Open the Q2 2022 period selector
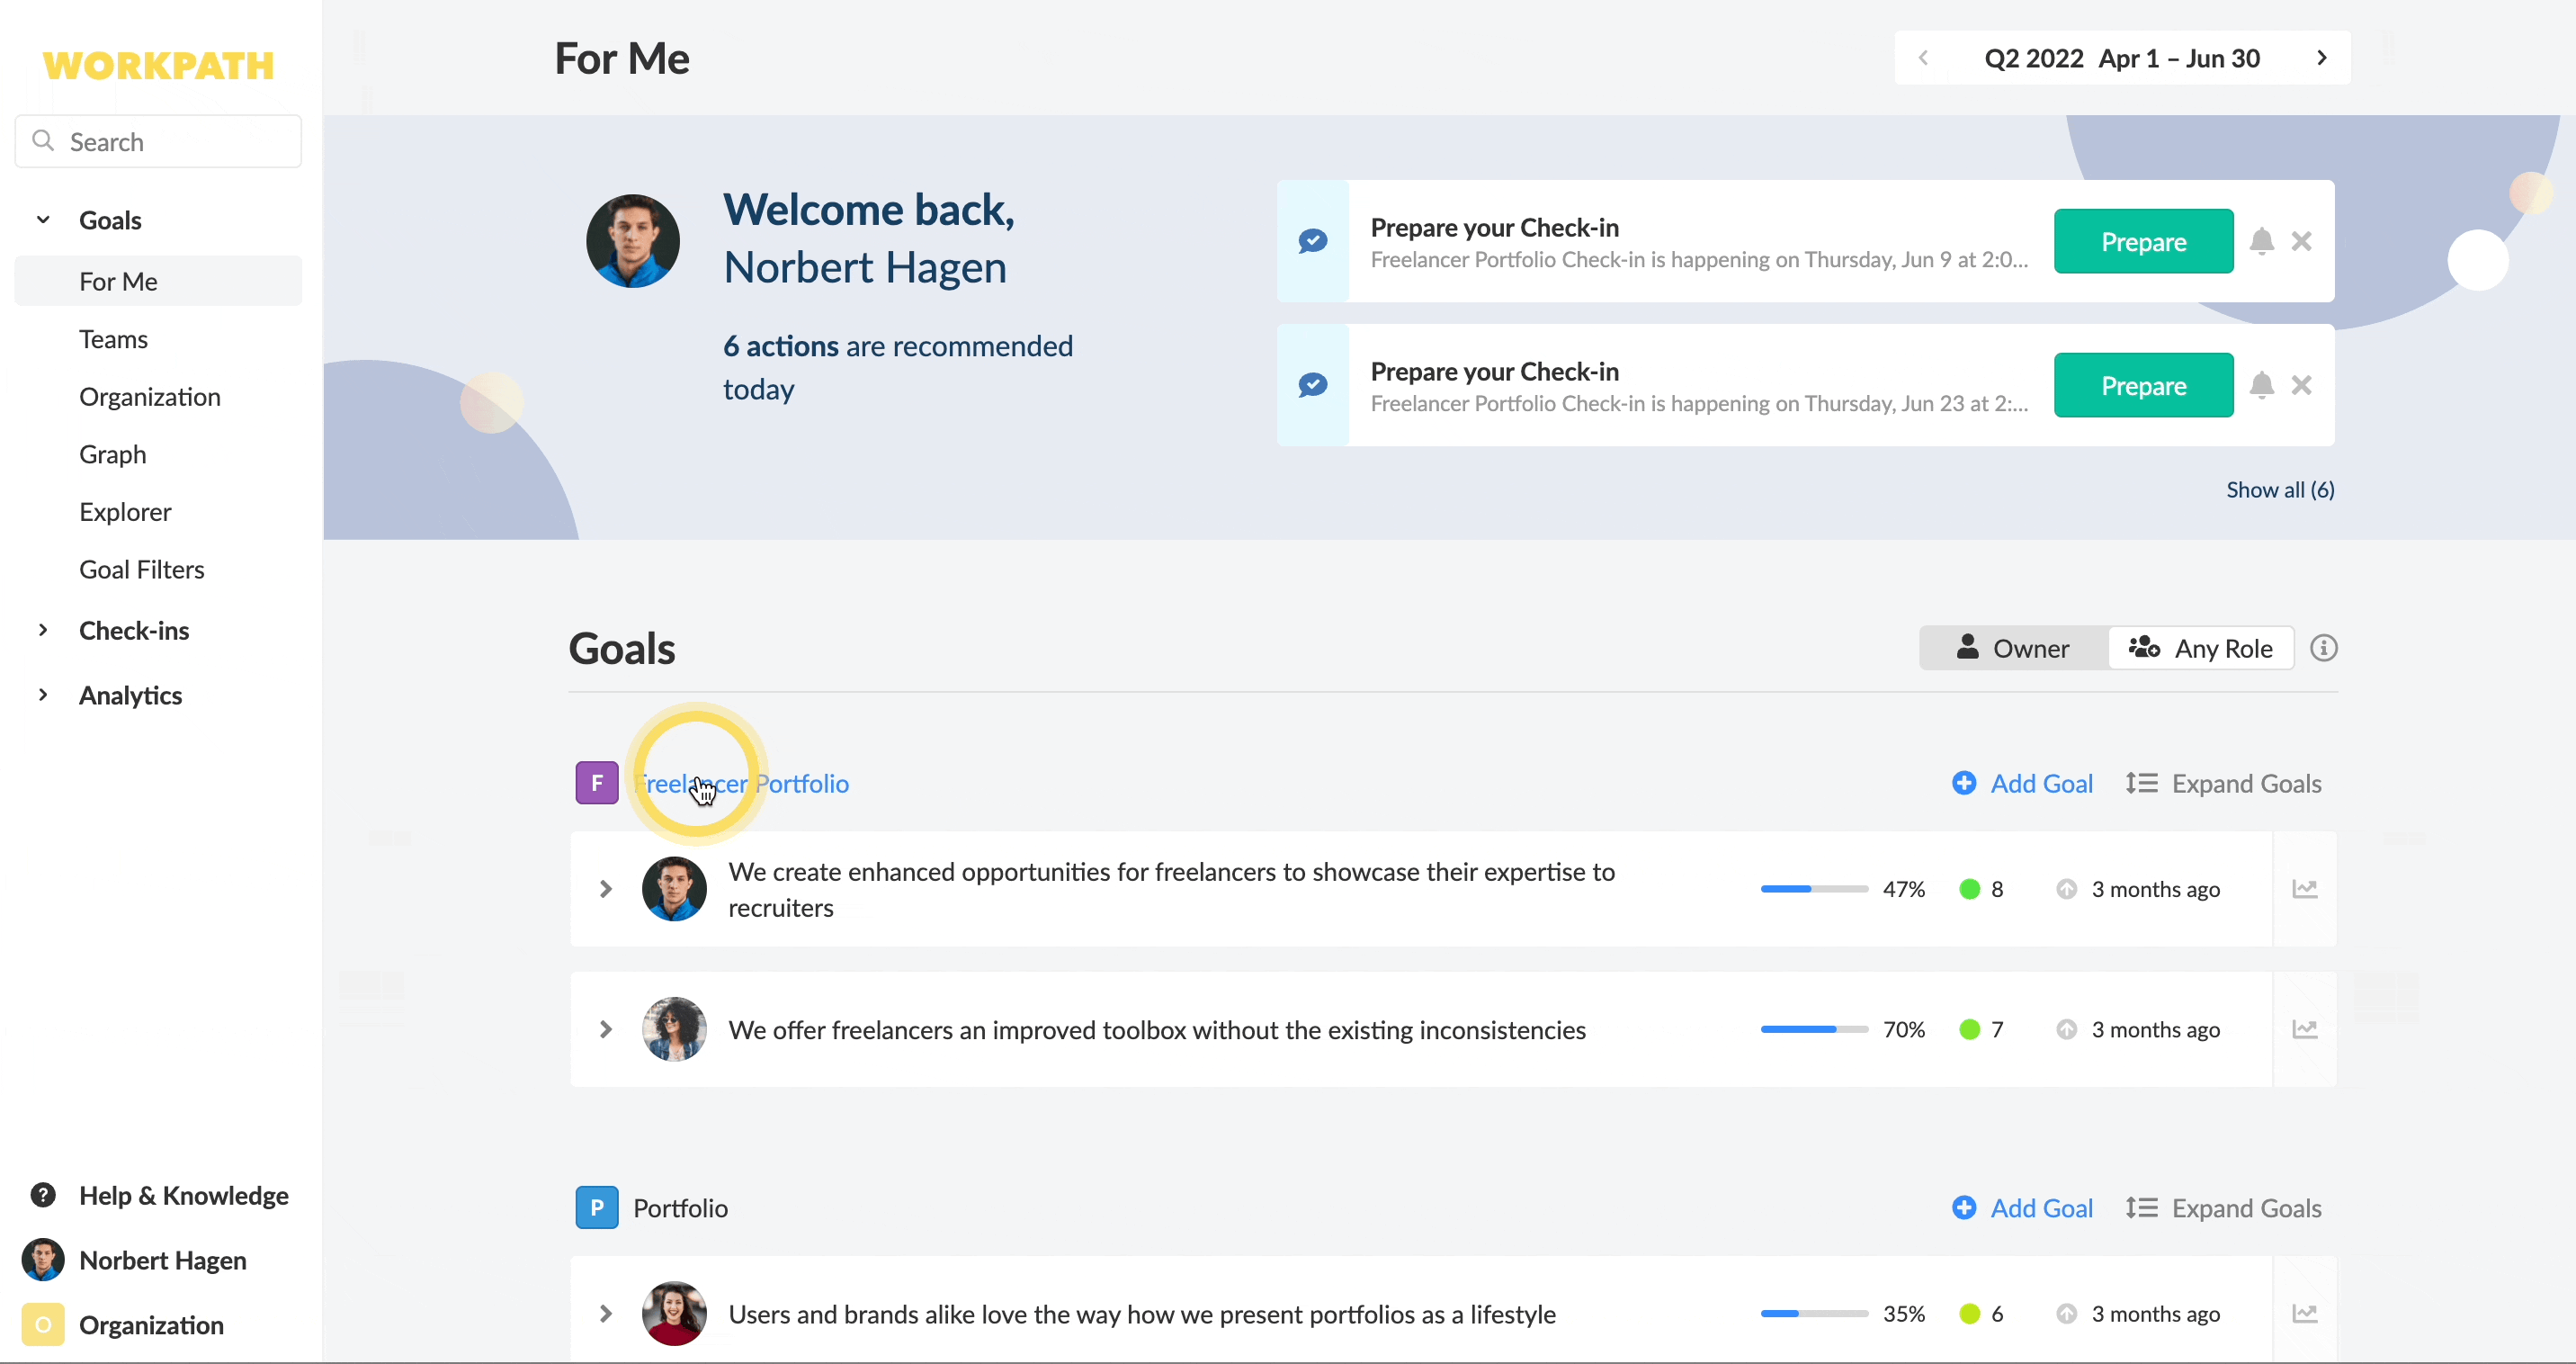The height and width of the screenshot is (1364, 2576). click(x=2122, y=58)
